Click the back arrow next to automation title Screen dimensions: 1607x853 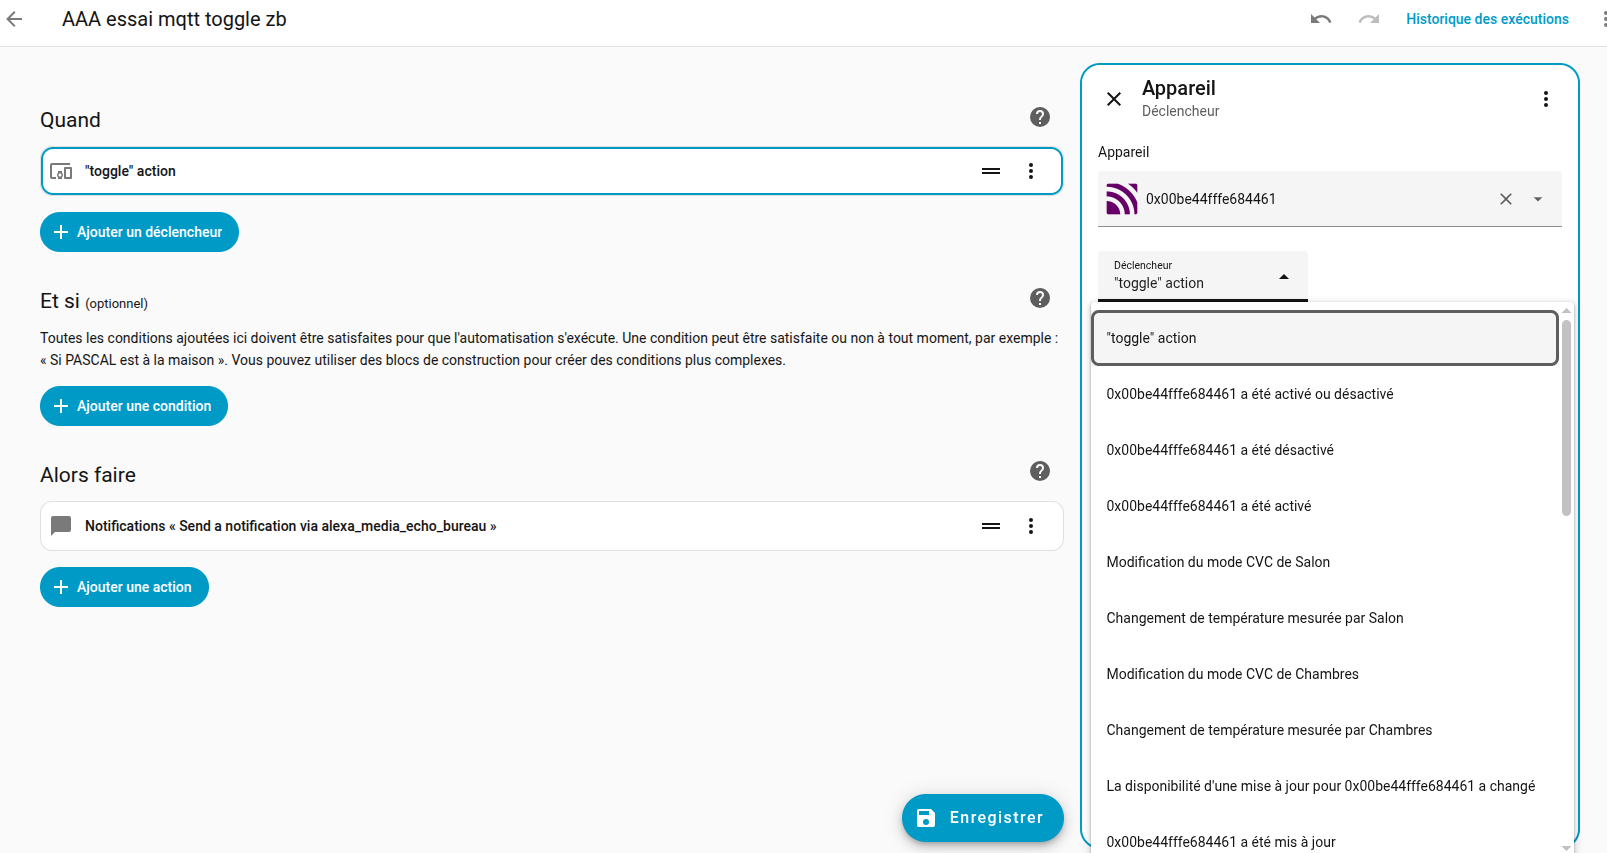click(15, 19)
